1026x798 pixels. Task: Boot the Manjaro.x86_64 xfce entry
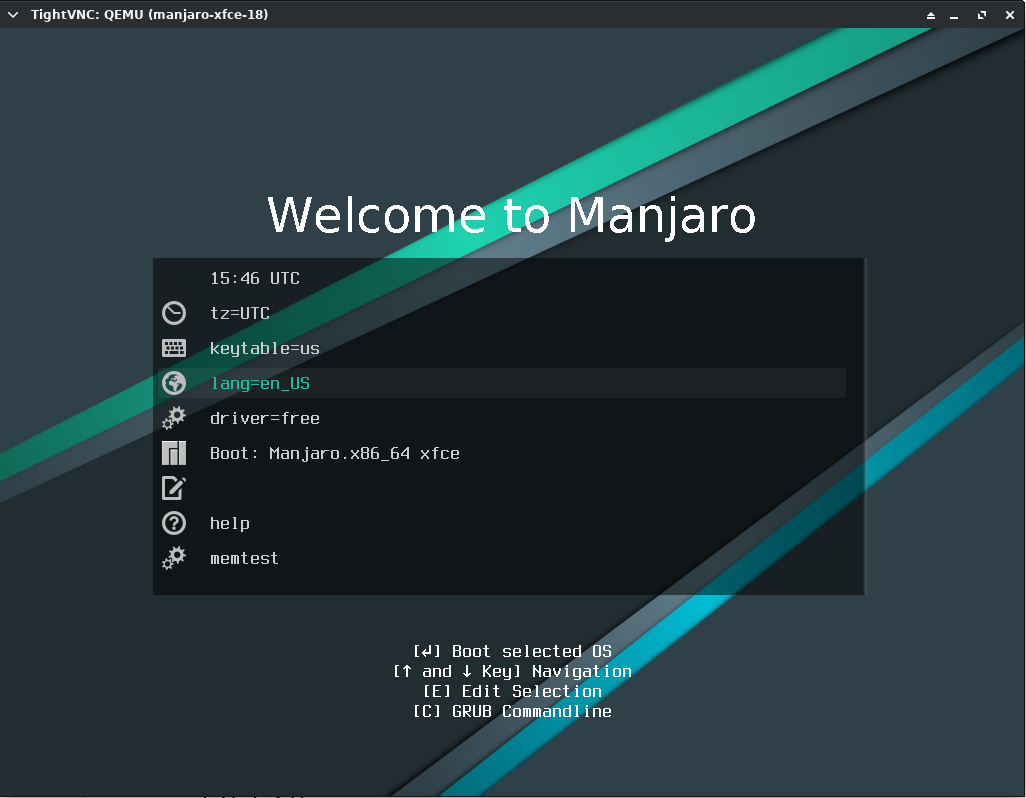point(335,453)
